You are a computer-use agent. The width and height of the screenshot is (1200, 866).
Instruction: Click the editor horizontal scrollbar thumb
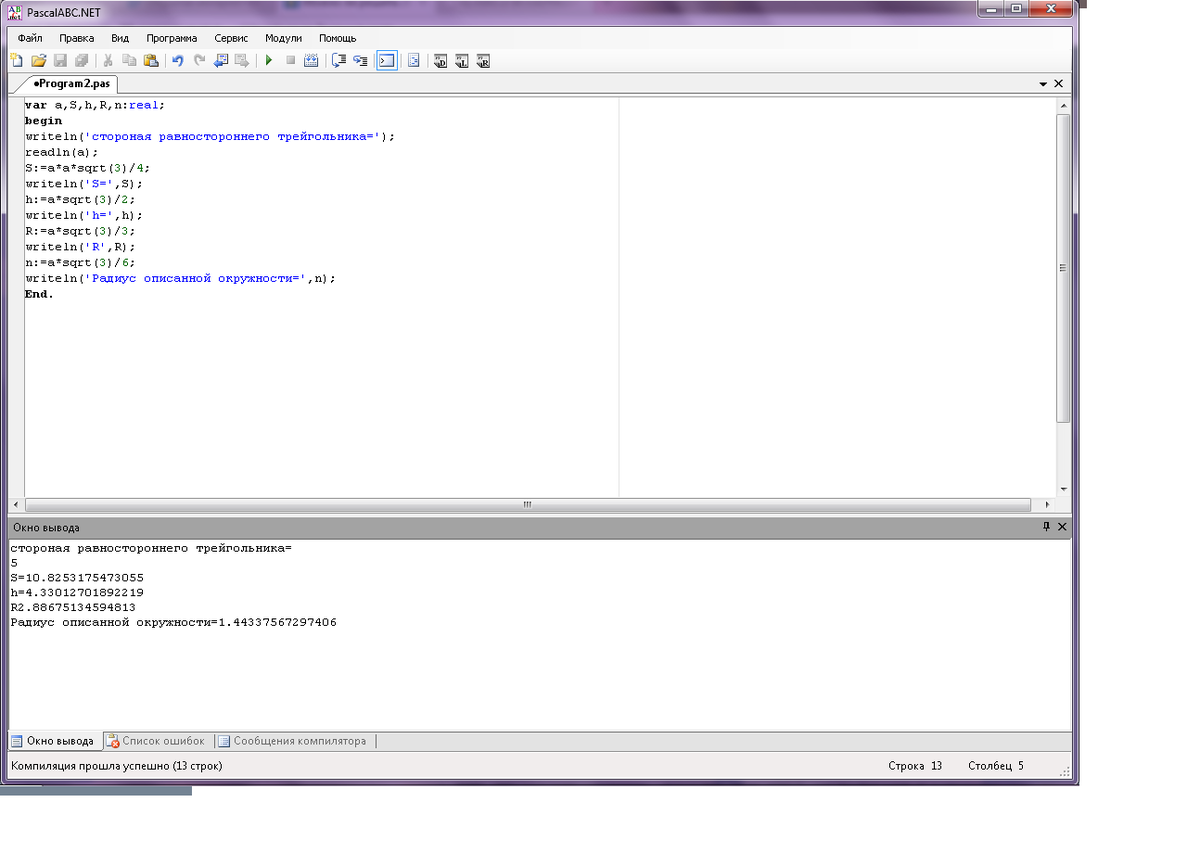(527, 504)
